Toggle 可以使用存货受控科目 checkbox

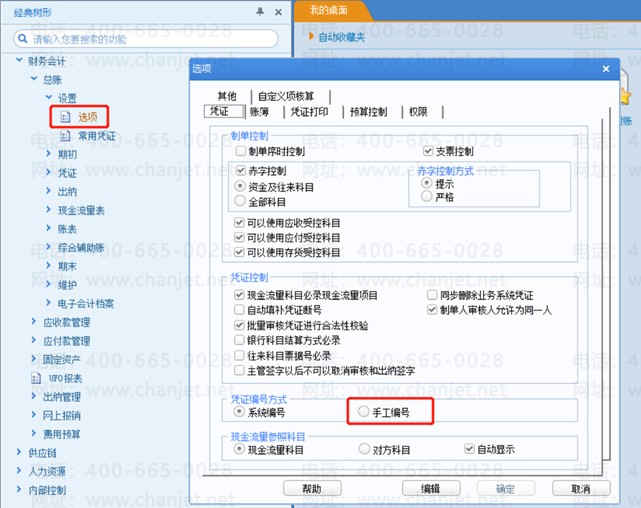pyautogui.click(x=239, y=252)
